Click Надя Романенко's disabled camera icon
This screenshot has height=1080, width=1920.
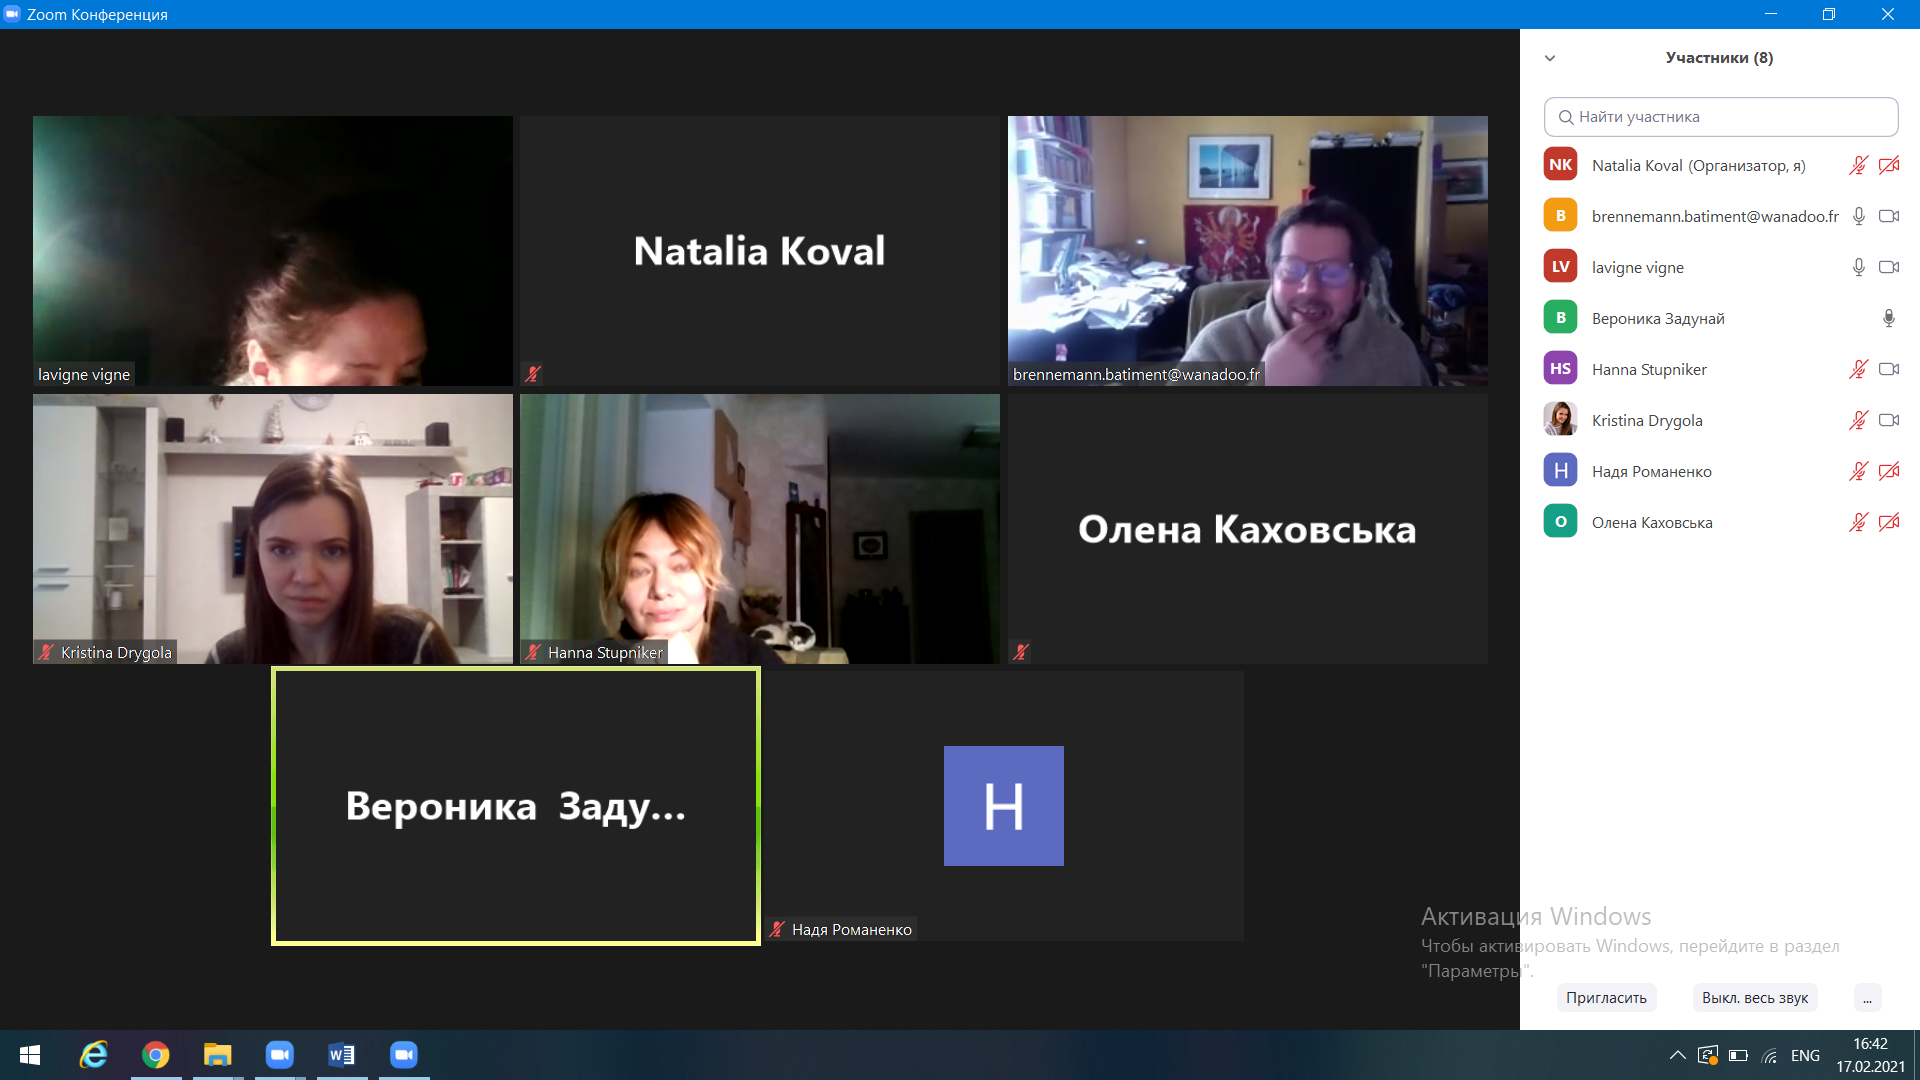[1889, 471]
